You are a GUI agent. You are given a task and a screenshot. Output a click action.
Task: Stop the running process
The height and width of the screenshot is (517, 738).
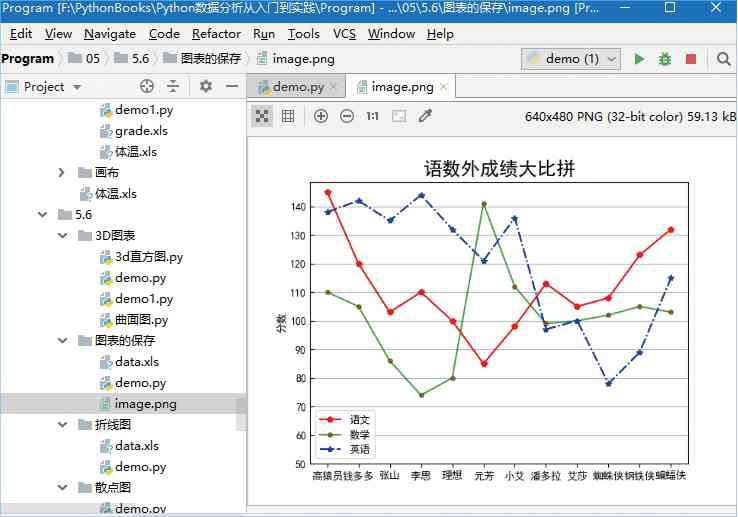tap(690, 59)
